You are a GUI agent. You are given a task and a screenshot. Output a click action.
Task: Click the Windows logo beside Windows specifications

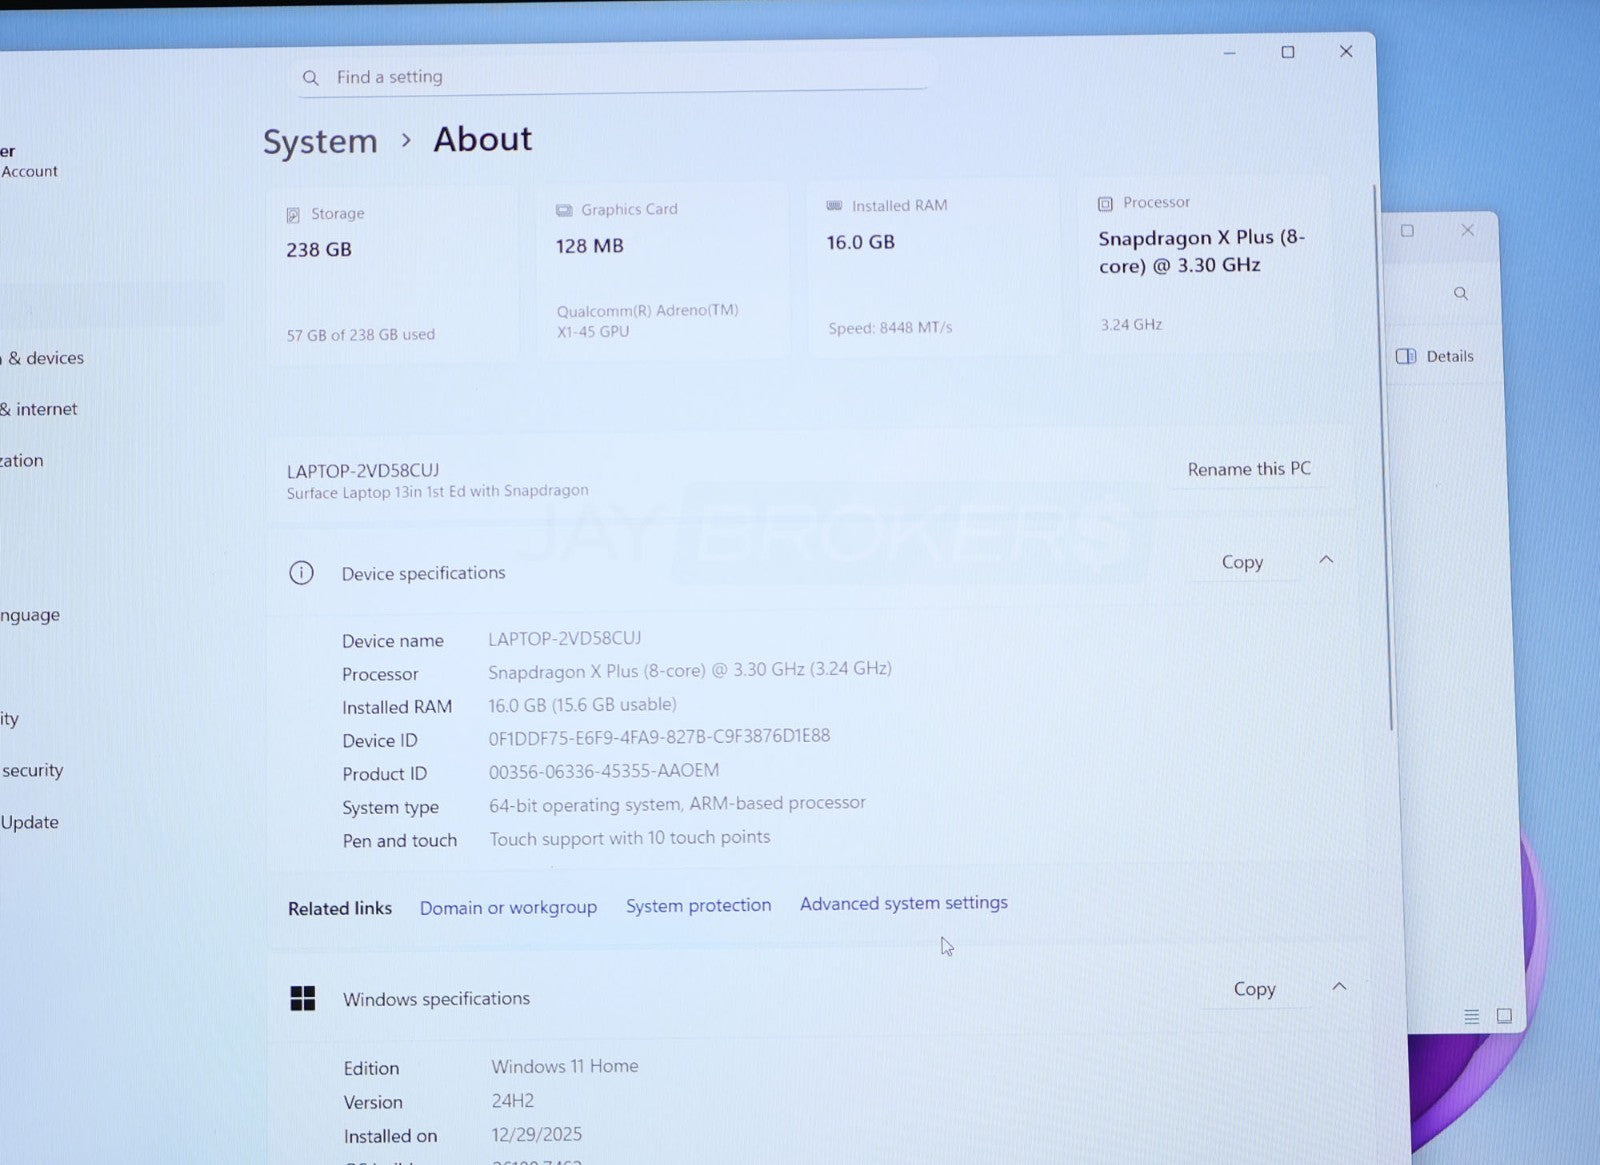click(302, 998)
